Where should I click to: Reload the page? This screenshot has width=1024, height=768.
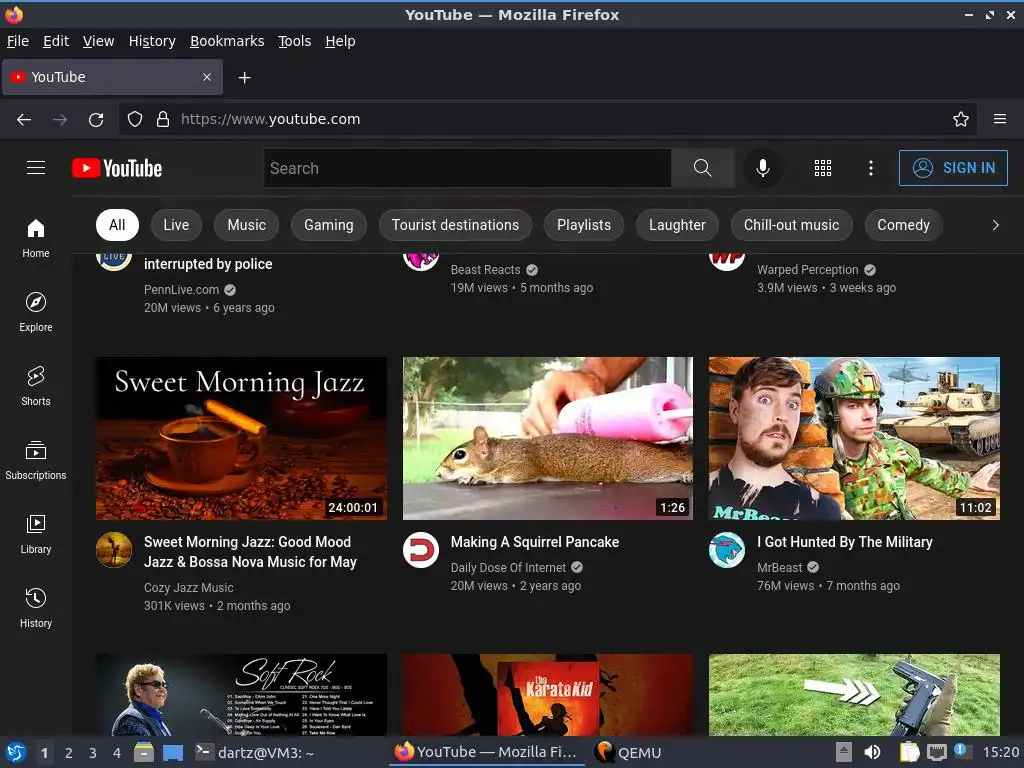point(96,120)
